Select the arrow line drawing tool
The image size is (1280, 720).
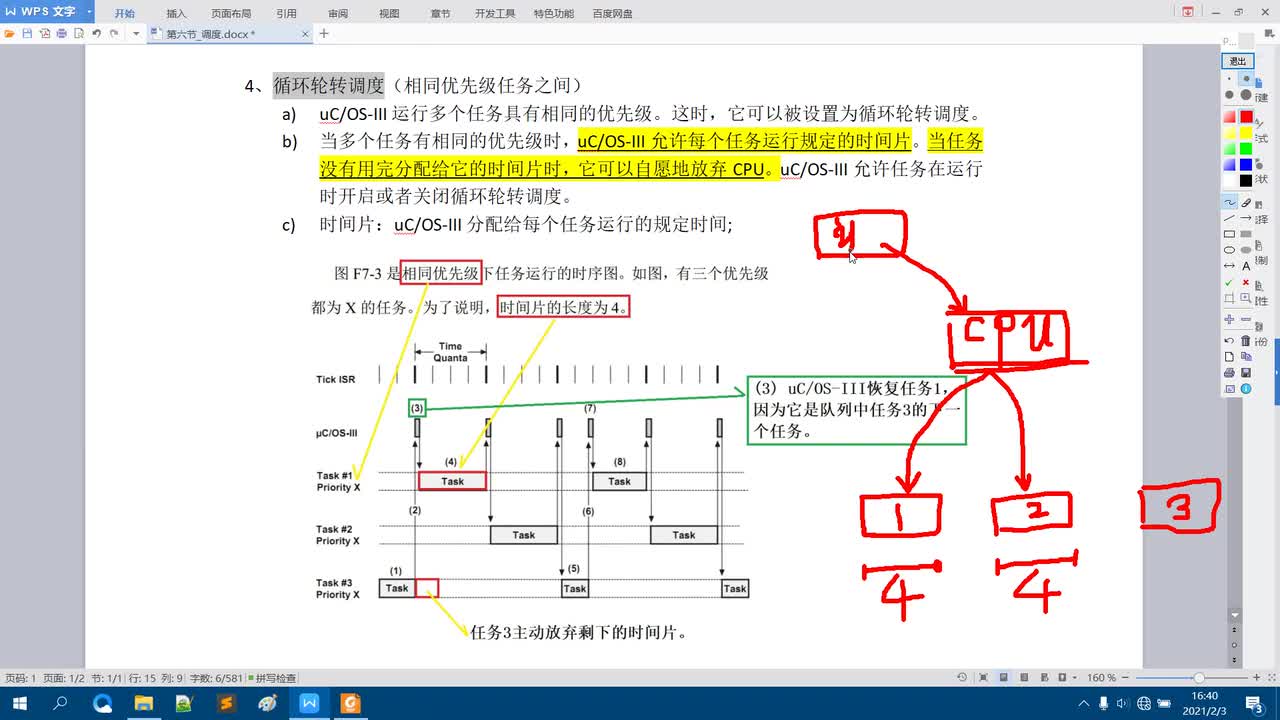(1246, 218)
